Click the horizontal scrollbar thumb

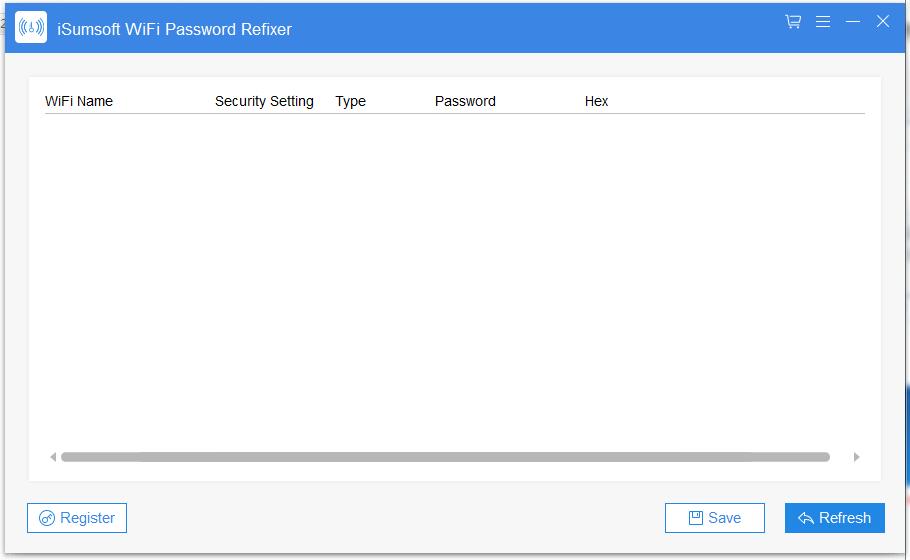445,457
